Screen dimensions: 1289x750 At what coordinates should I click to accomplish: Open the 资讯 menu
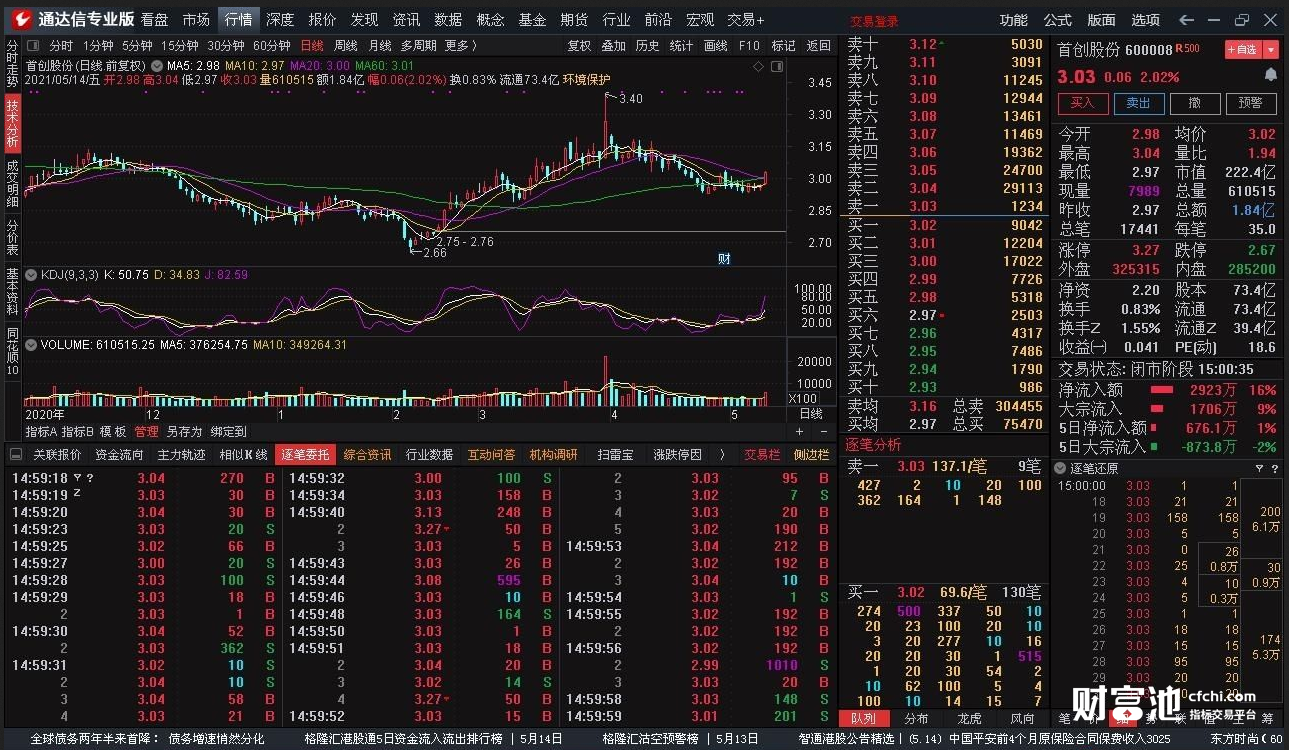coord(406,19)
